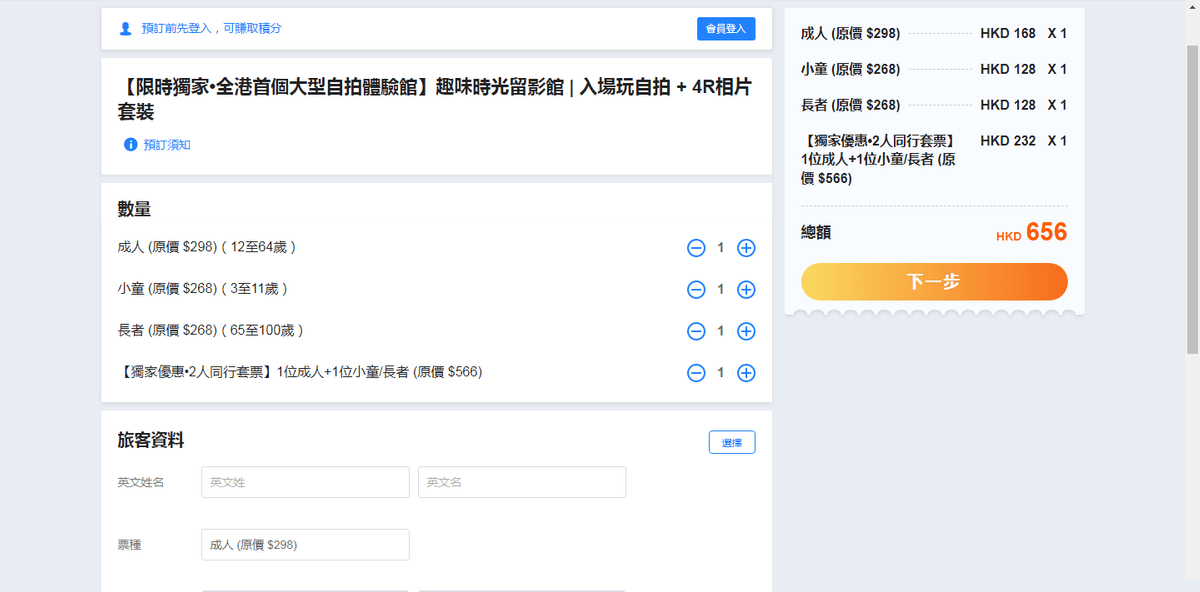The height and width of the screenshot is (592, 1200).
Task: Click the 會員登入 button
Action: [x=726, y=29]
